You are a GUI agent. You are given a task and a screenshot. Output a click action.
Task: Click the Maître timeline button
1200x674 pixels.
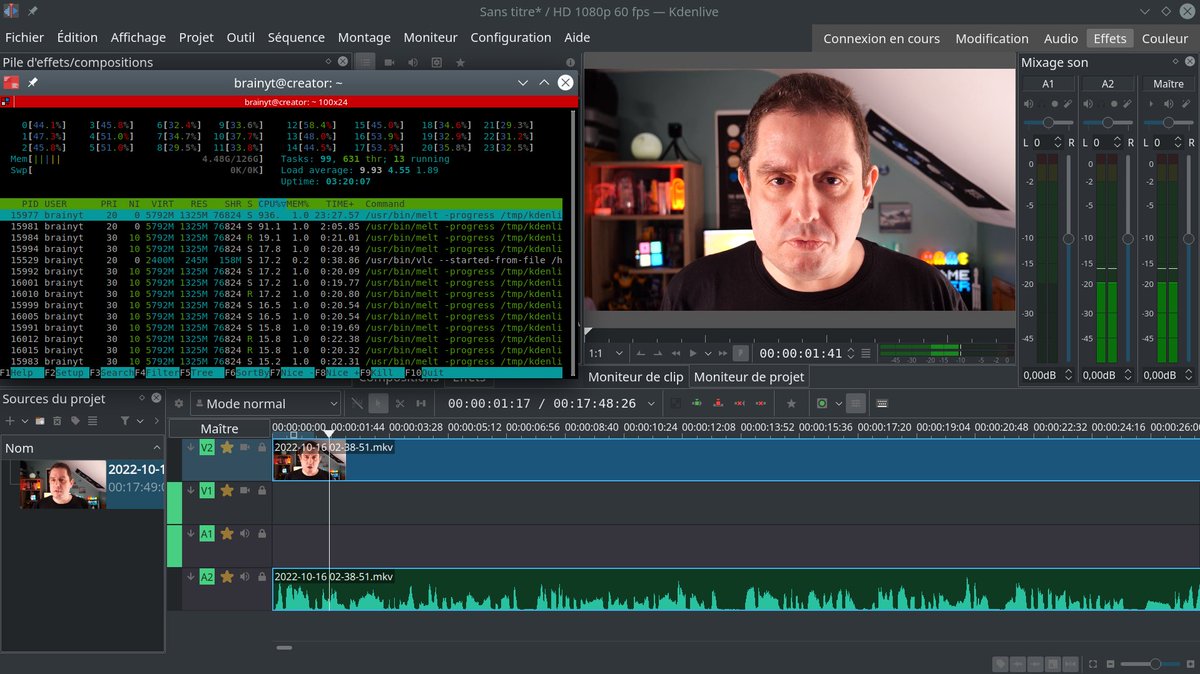(x=219, y=428)
